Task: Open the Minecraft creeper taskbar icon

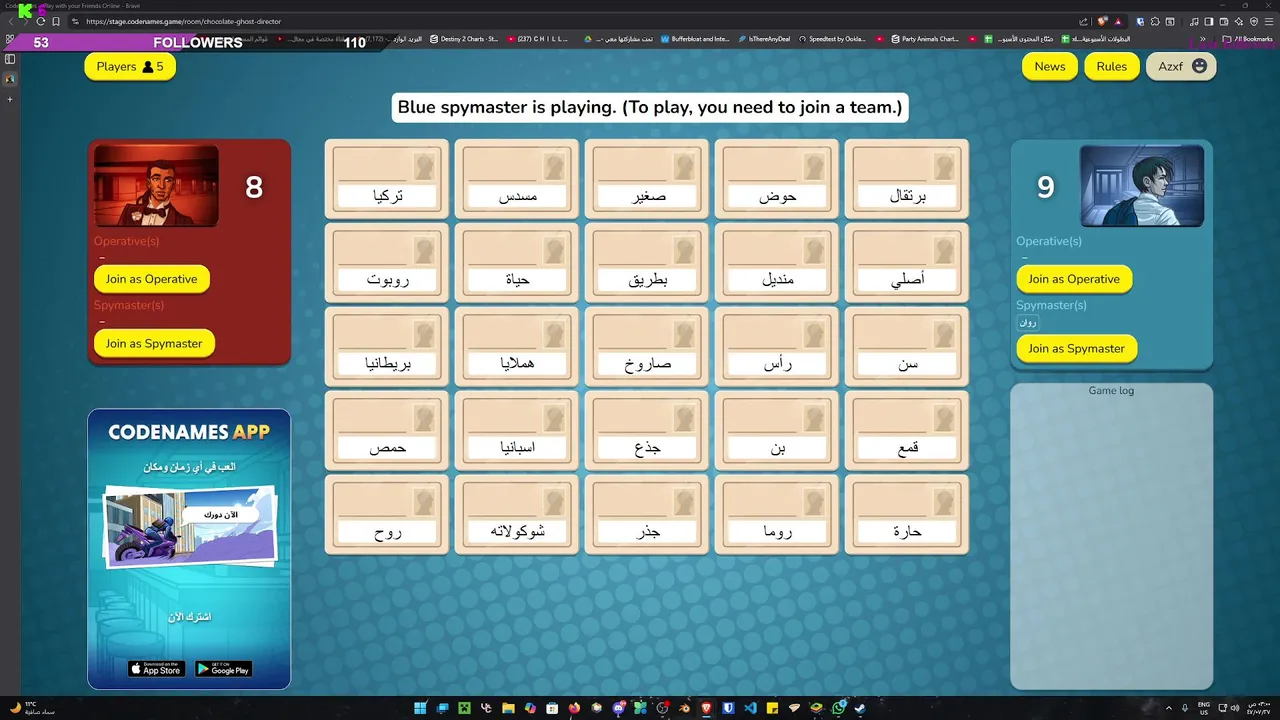Action: click(x=464, y=708)
